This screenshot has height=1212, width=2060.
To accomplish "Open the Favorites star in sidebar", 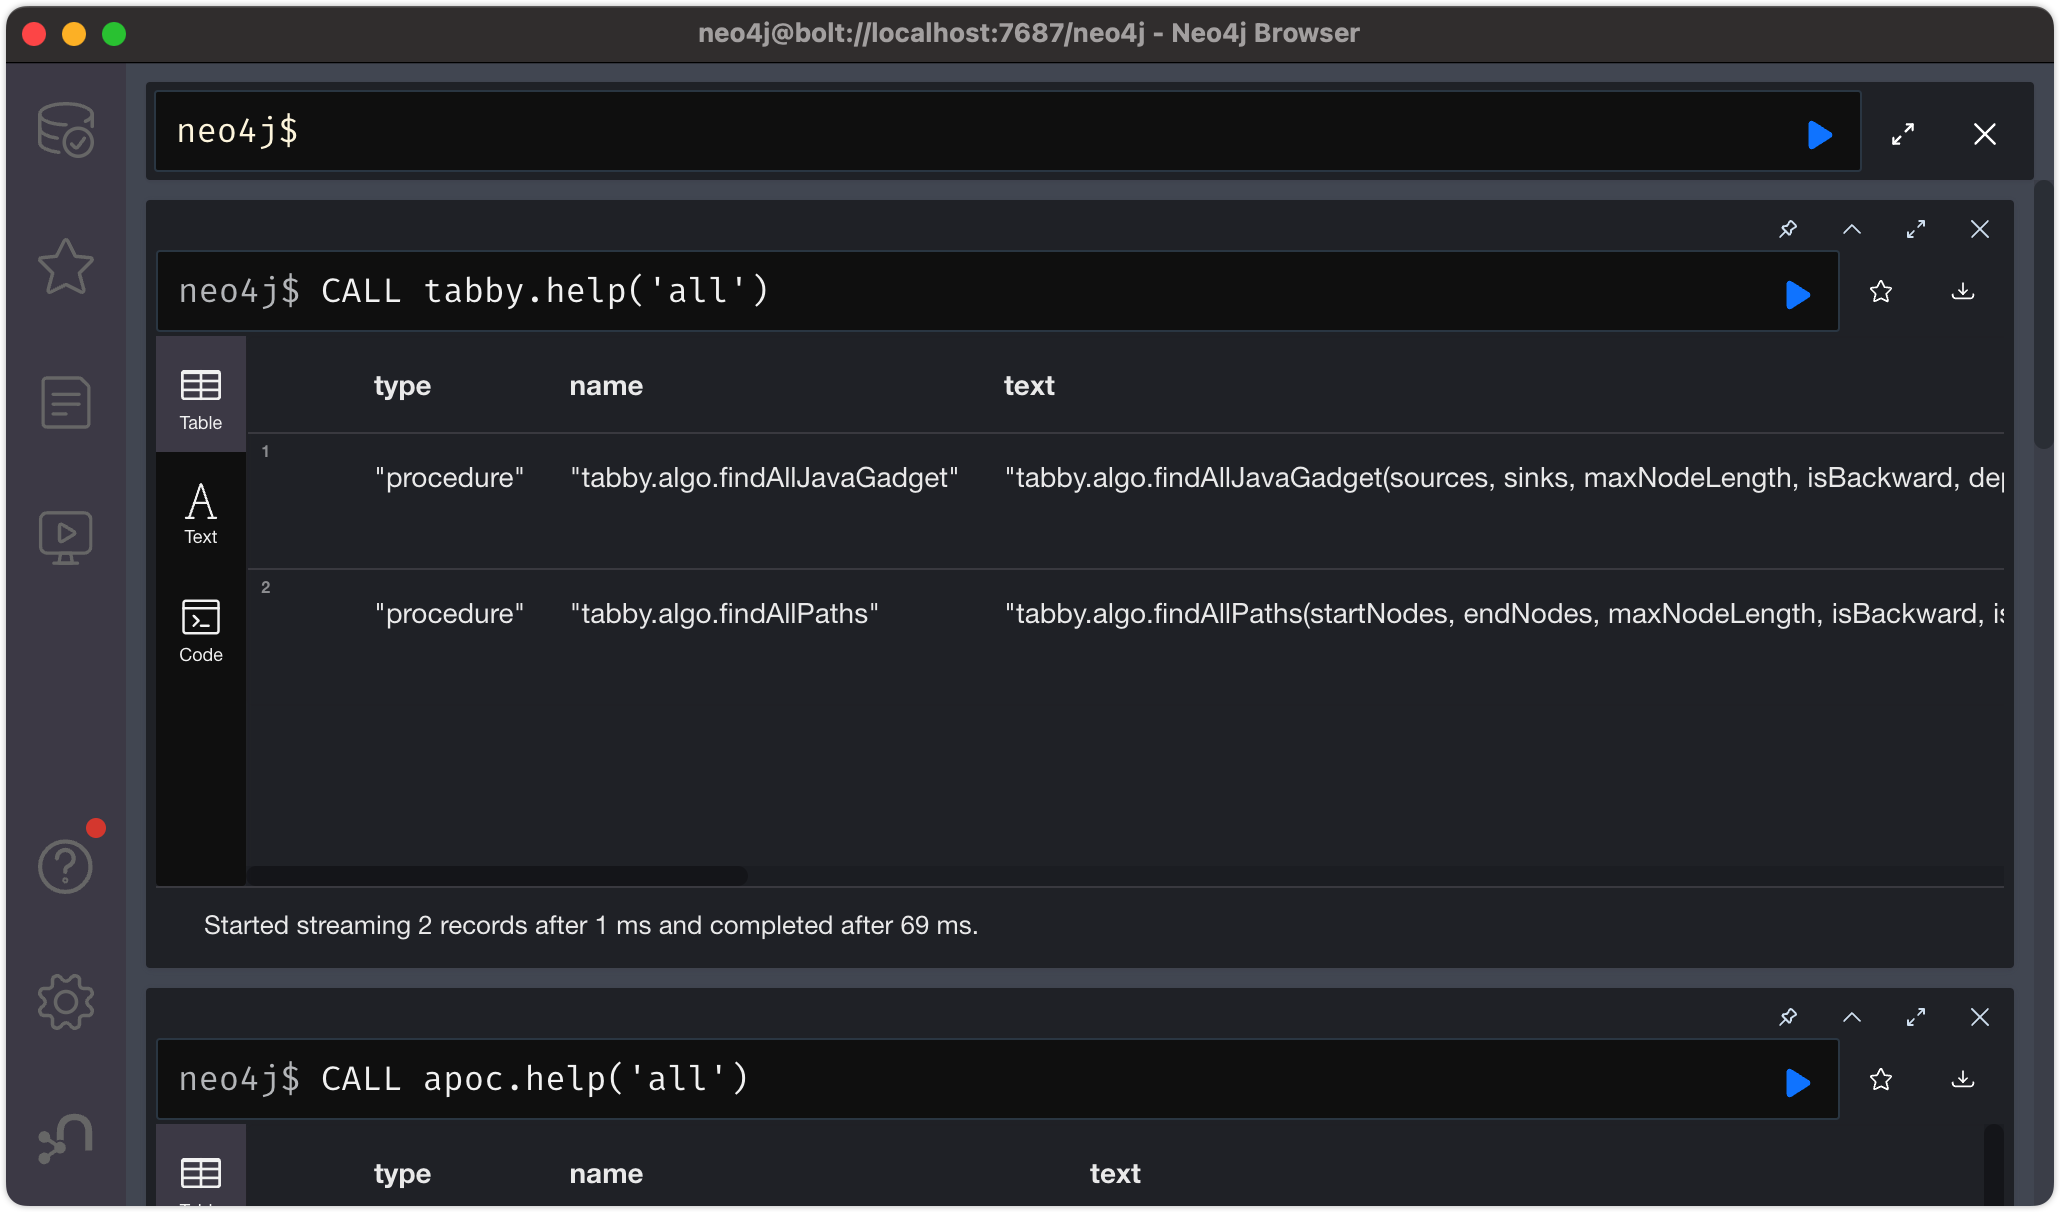I will 66,266.
